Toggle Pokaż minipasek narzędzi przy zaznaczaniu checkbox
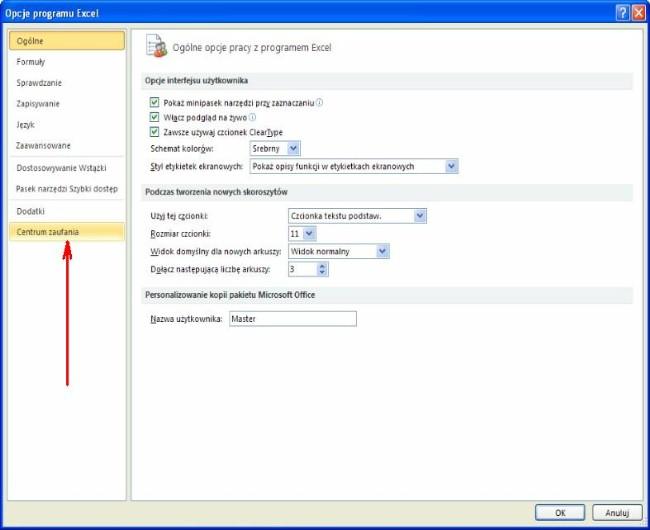This screenshot has width=650, height=530. (154, 102)
